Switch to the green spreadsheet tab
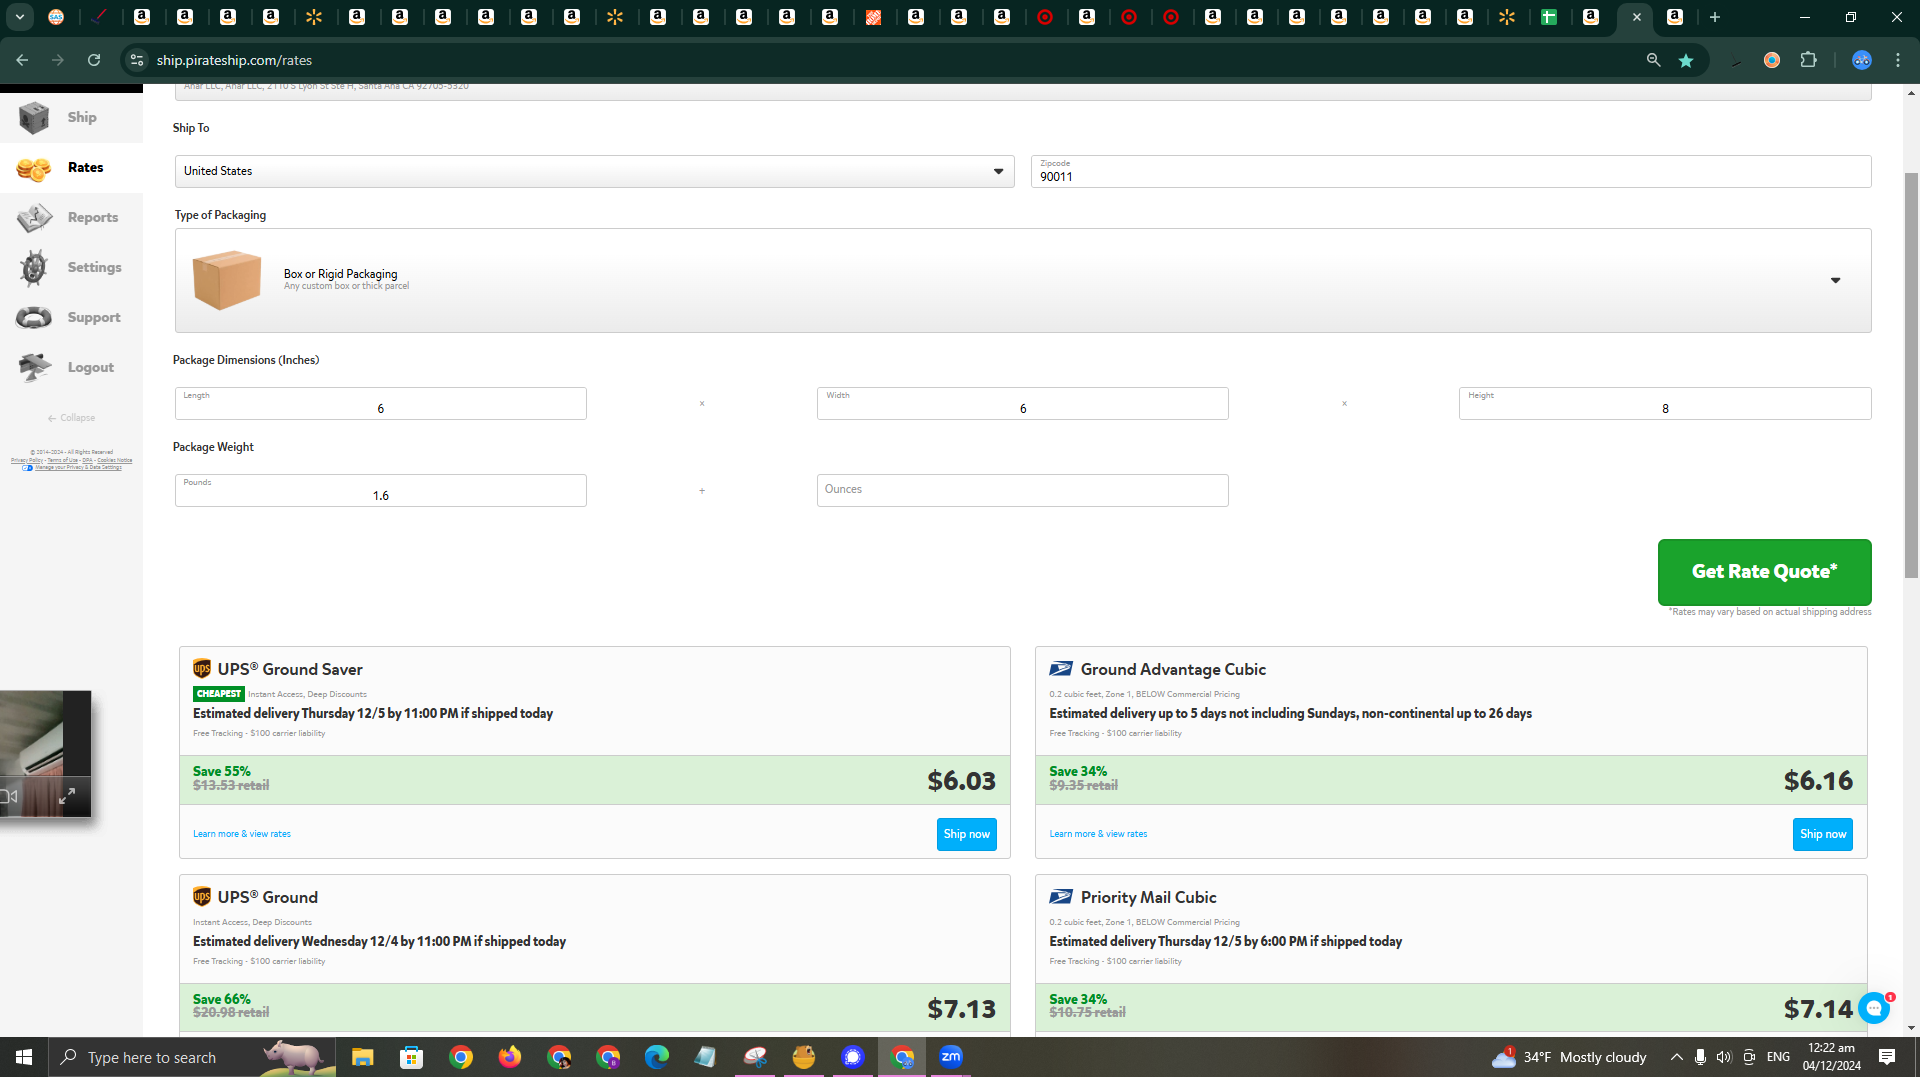The image size is (1920, 1077). click(1549, 17)
